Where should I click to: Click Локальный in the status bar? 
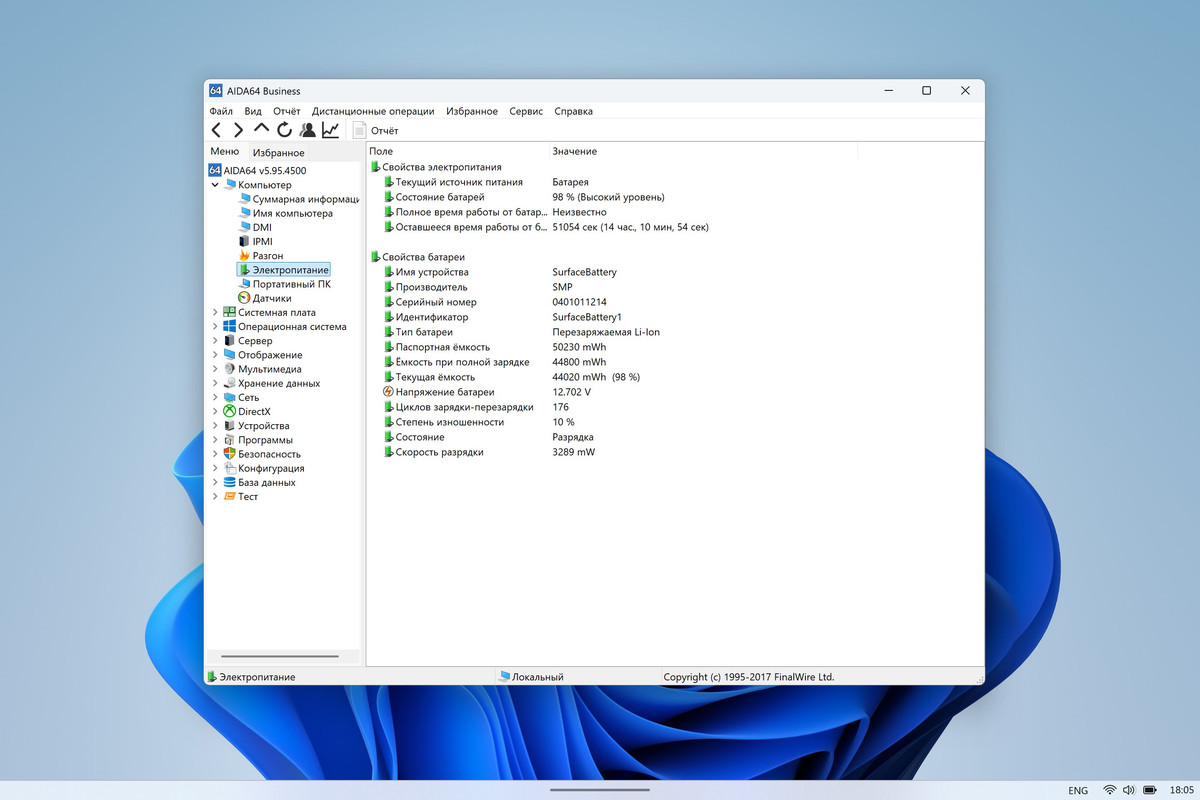(531, 677)
